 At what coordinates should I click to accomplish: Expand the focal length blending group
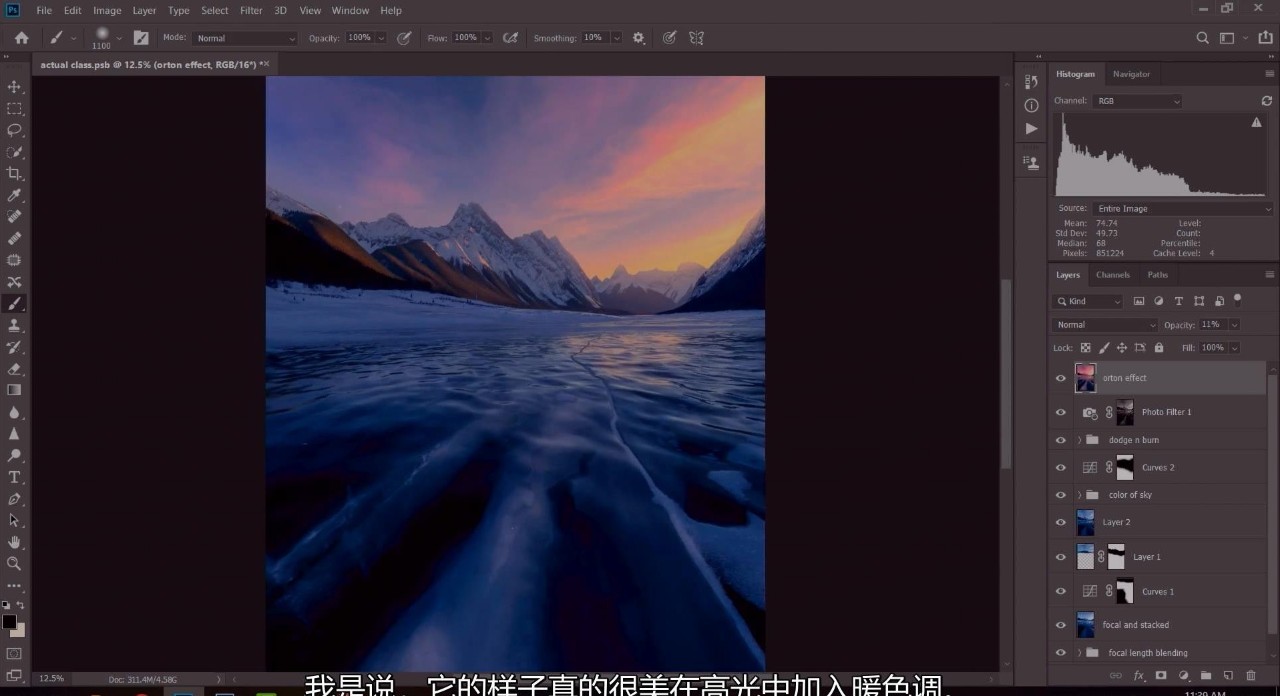click(x=1079, y=653)
